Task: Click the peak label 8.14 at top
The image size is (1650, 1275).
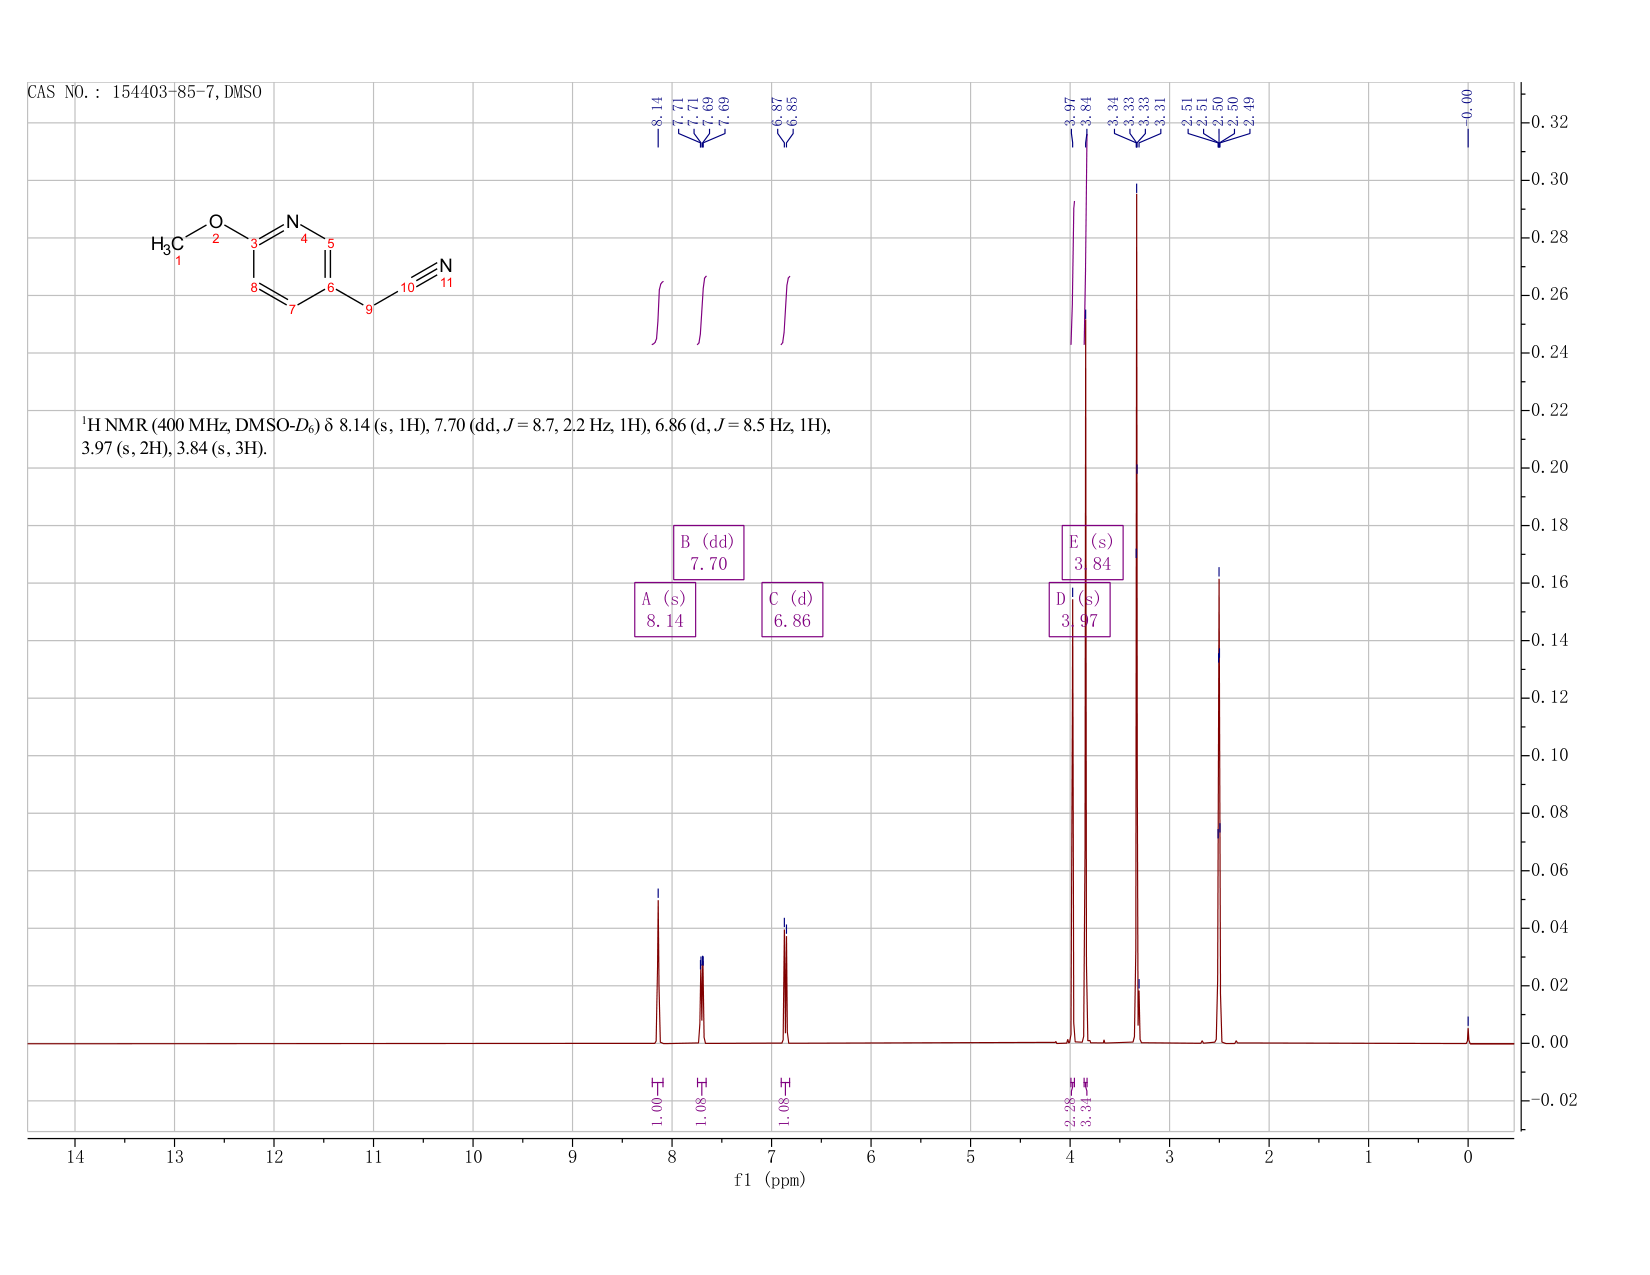Action: point(657,110)
